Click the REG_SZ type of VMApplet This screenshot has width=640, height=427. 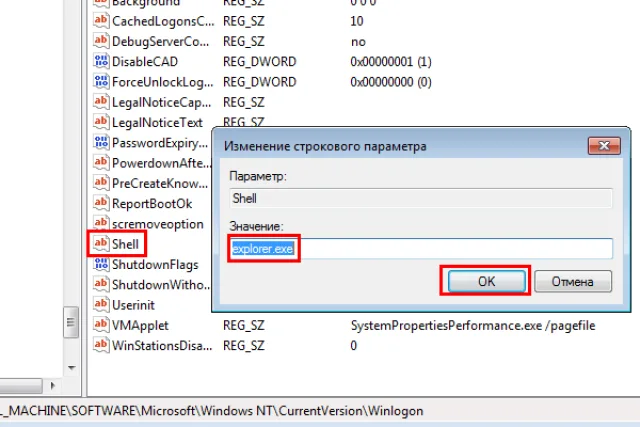pyautogui.click(x=244, y=326)
